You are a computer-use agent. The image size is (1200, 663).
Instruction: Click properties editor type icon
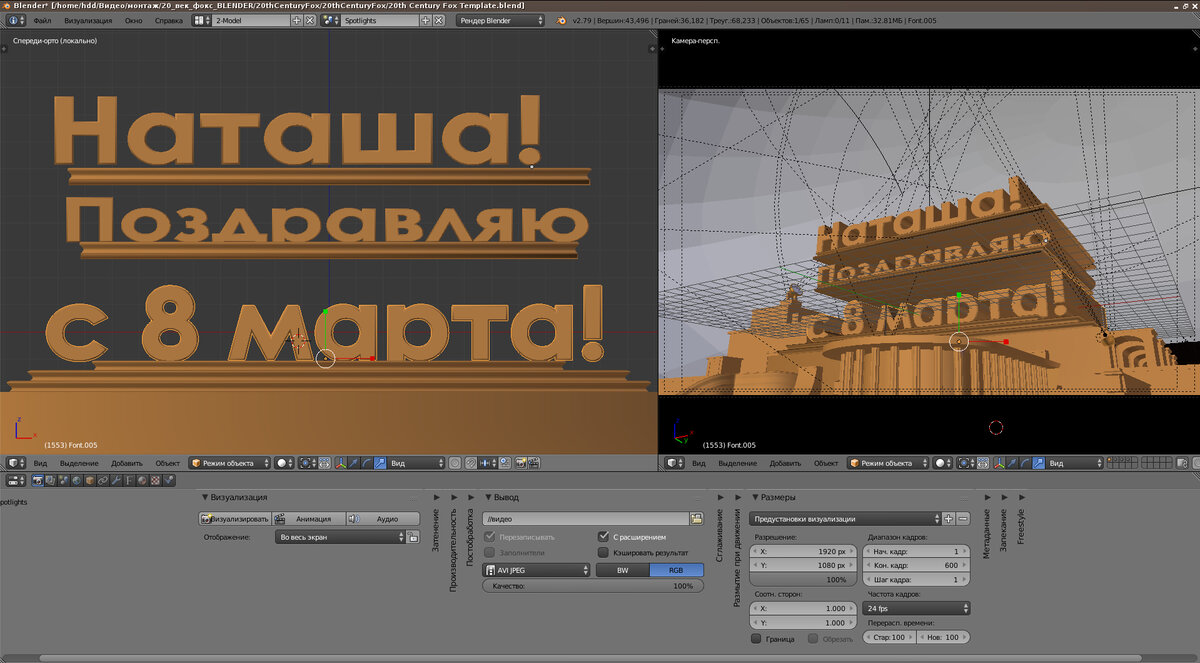[x=15, y=480]
